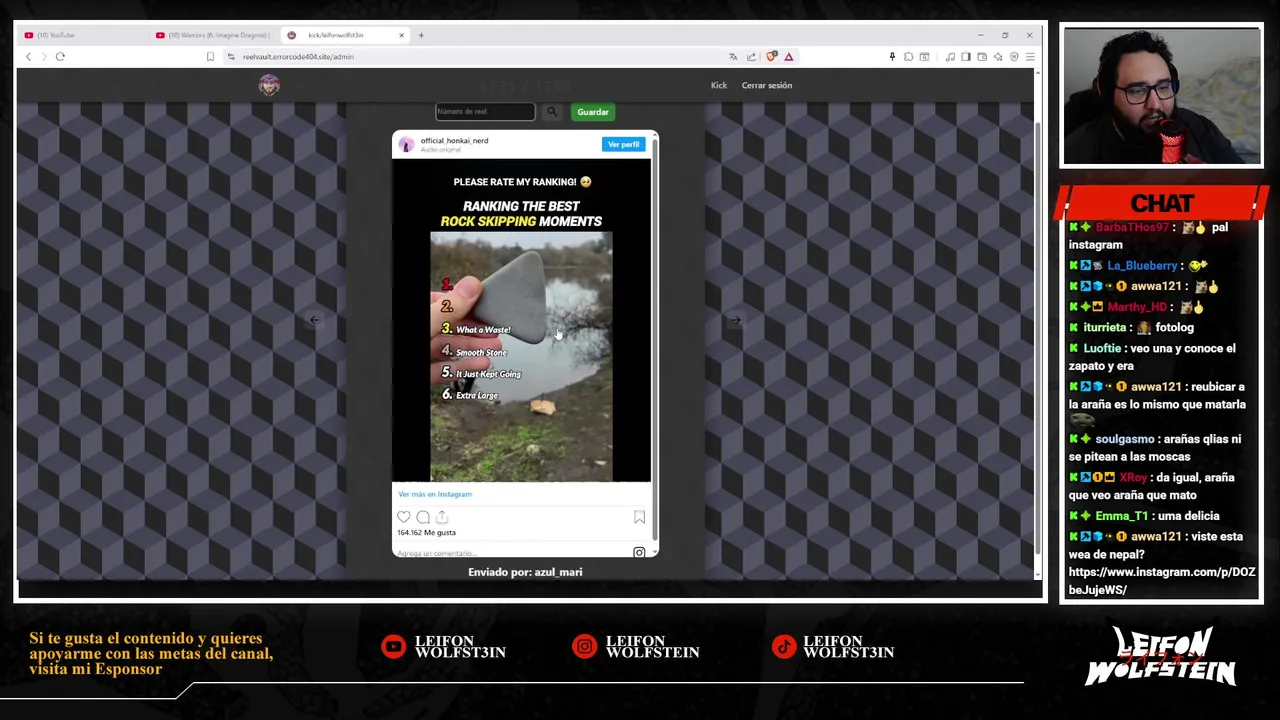Click the site avatar logo in header
This screenshot has height=720, width=1280.
point(269,86)
